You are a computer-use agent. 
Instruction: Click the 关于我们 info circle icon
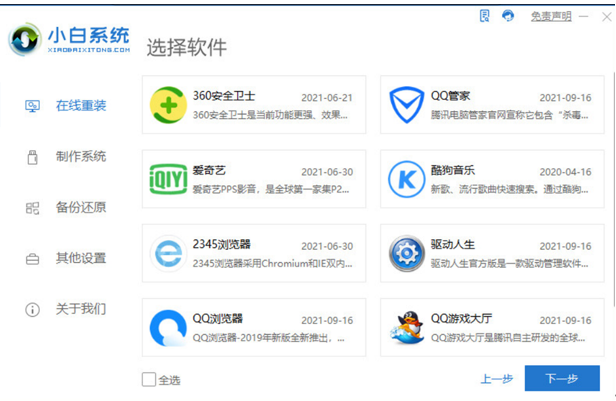pos(32,309)
